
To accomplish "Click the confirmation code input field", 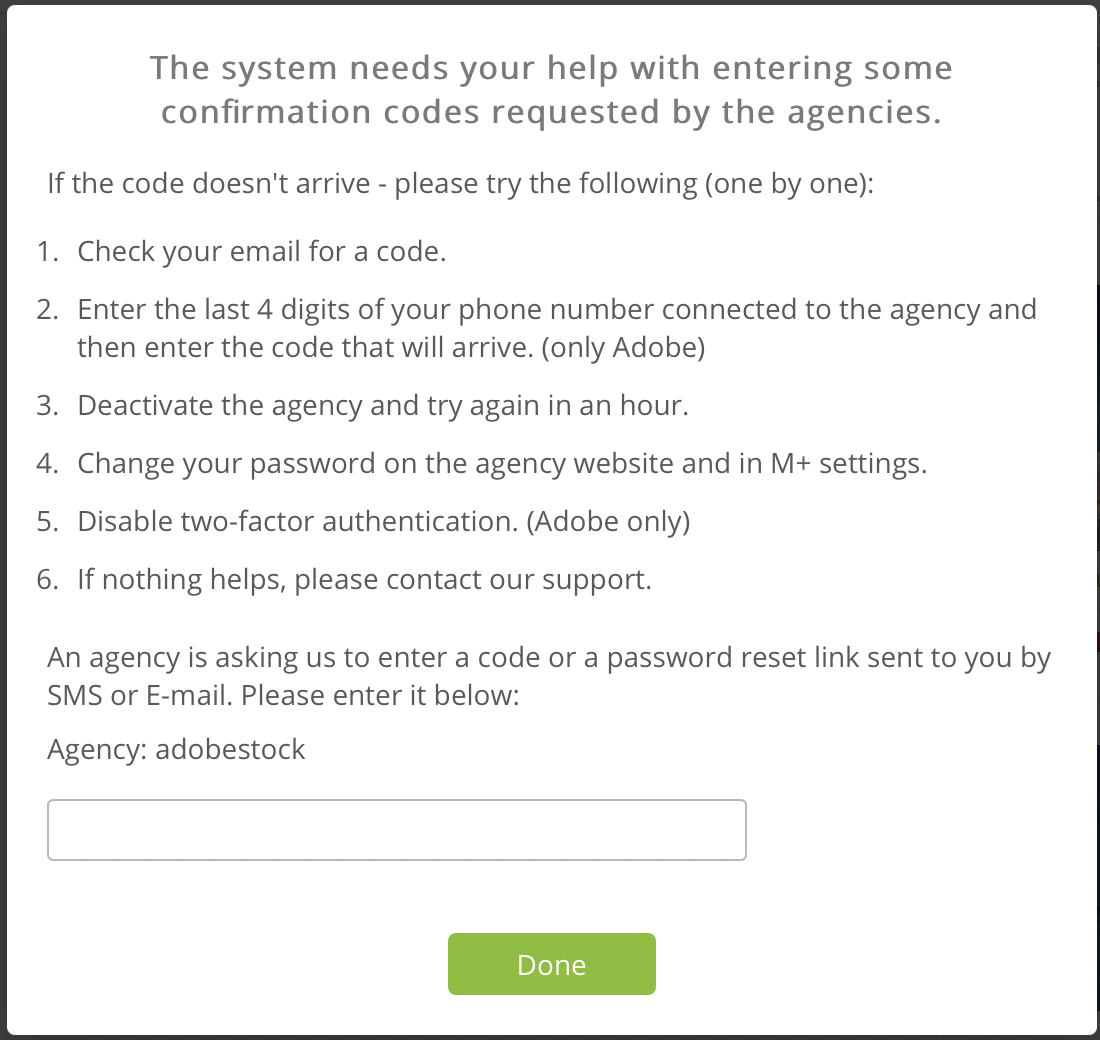I will (x=396, y=830).
